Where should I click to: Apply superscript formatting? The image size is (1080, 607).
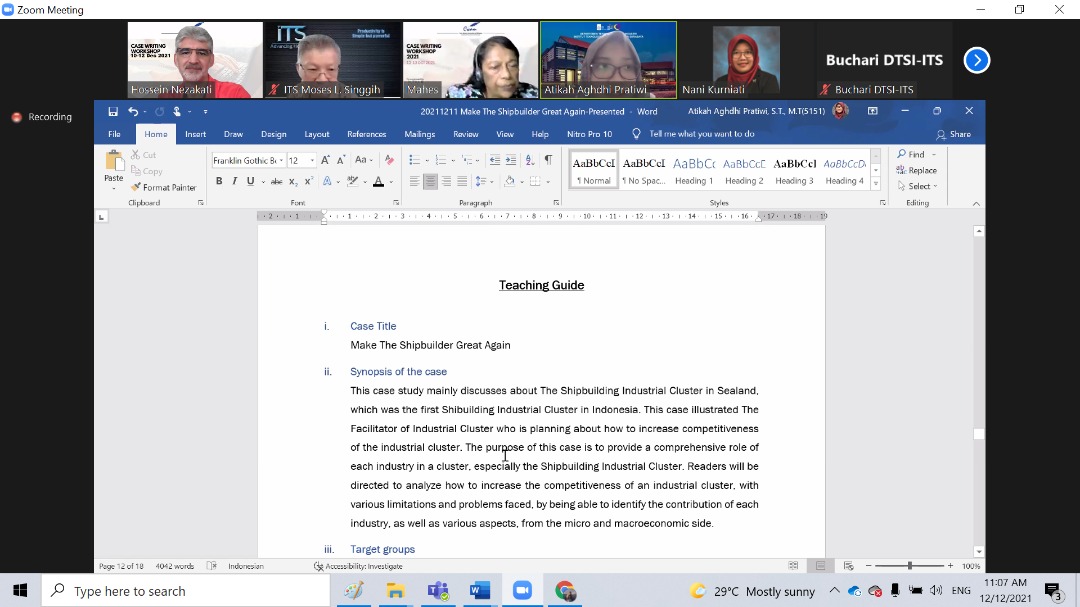309,181
